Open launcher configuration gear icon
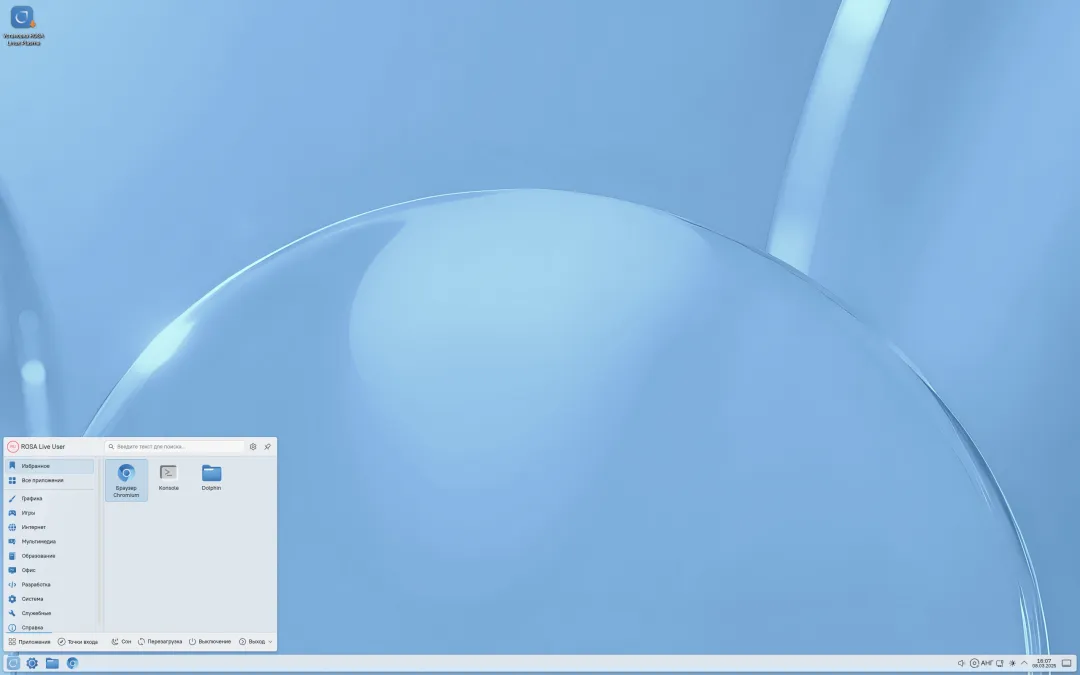 [x=253, y=446]
